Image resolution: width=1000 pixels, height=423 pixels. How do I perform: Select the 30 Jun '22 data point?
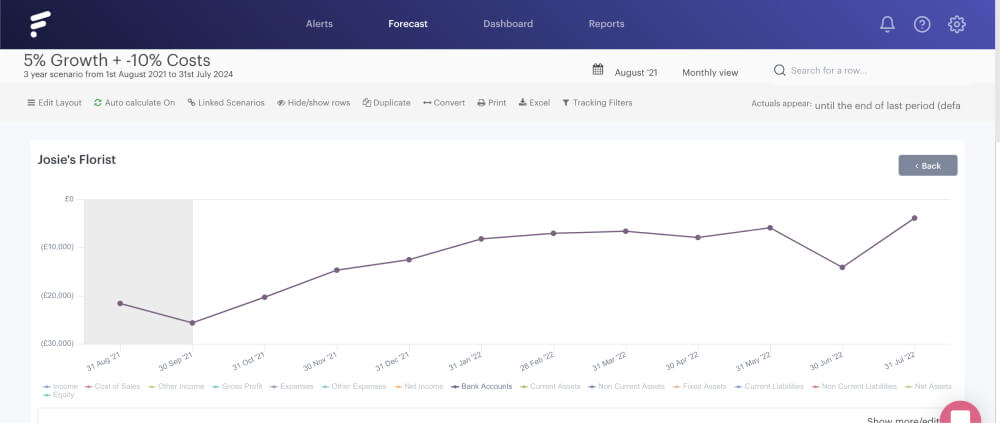point(842,267)
